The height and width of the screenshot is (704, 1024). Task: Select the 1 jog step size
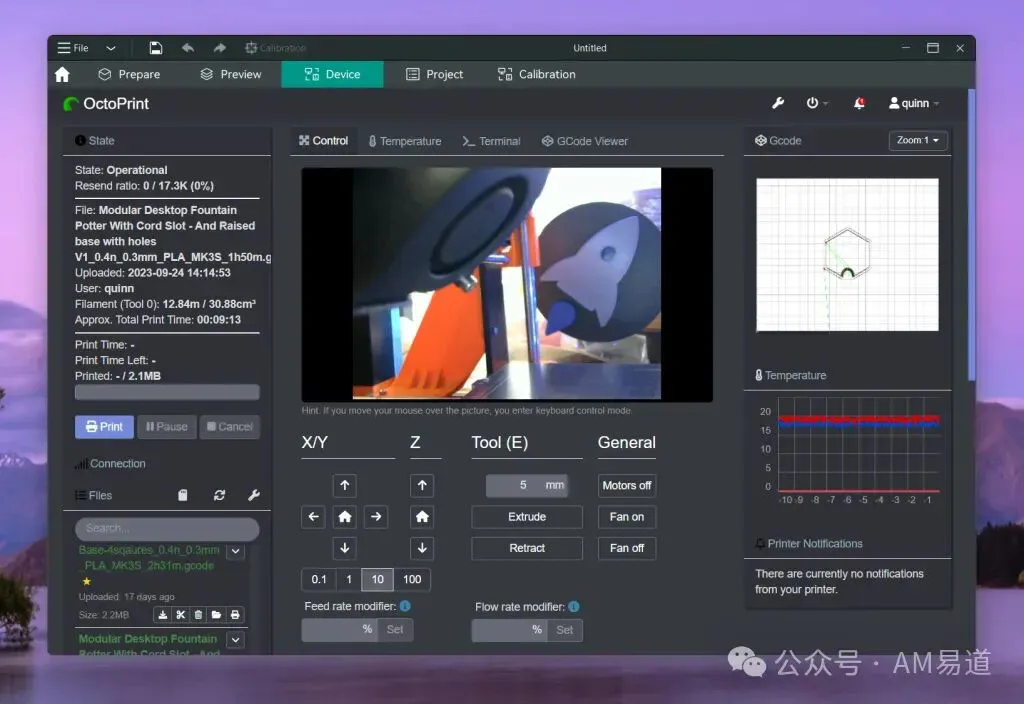point(349,579)
